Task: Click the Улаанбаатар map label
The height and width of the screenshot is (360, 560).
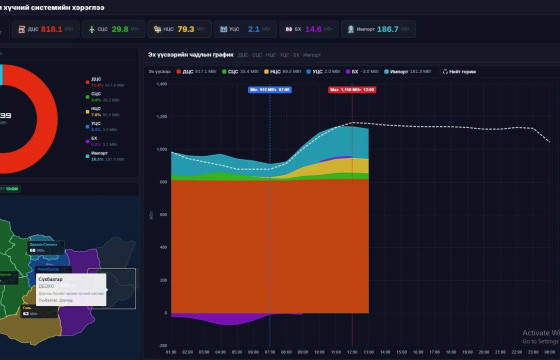Action: (54, 269)
